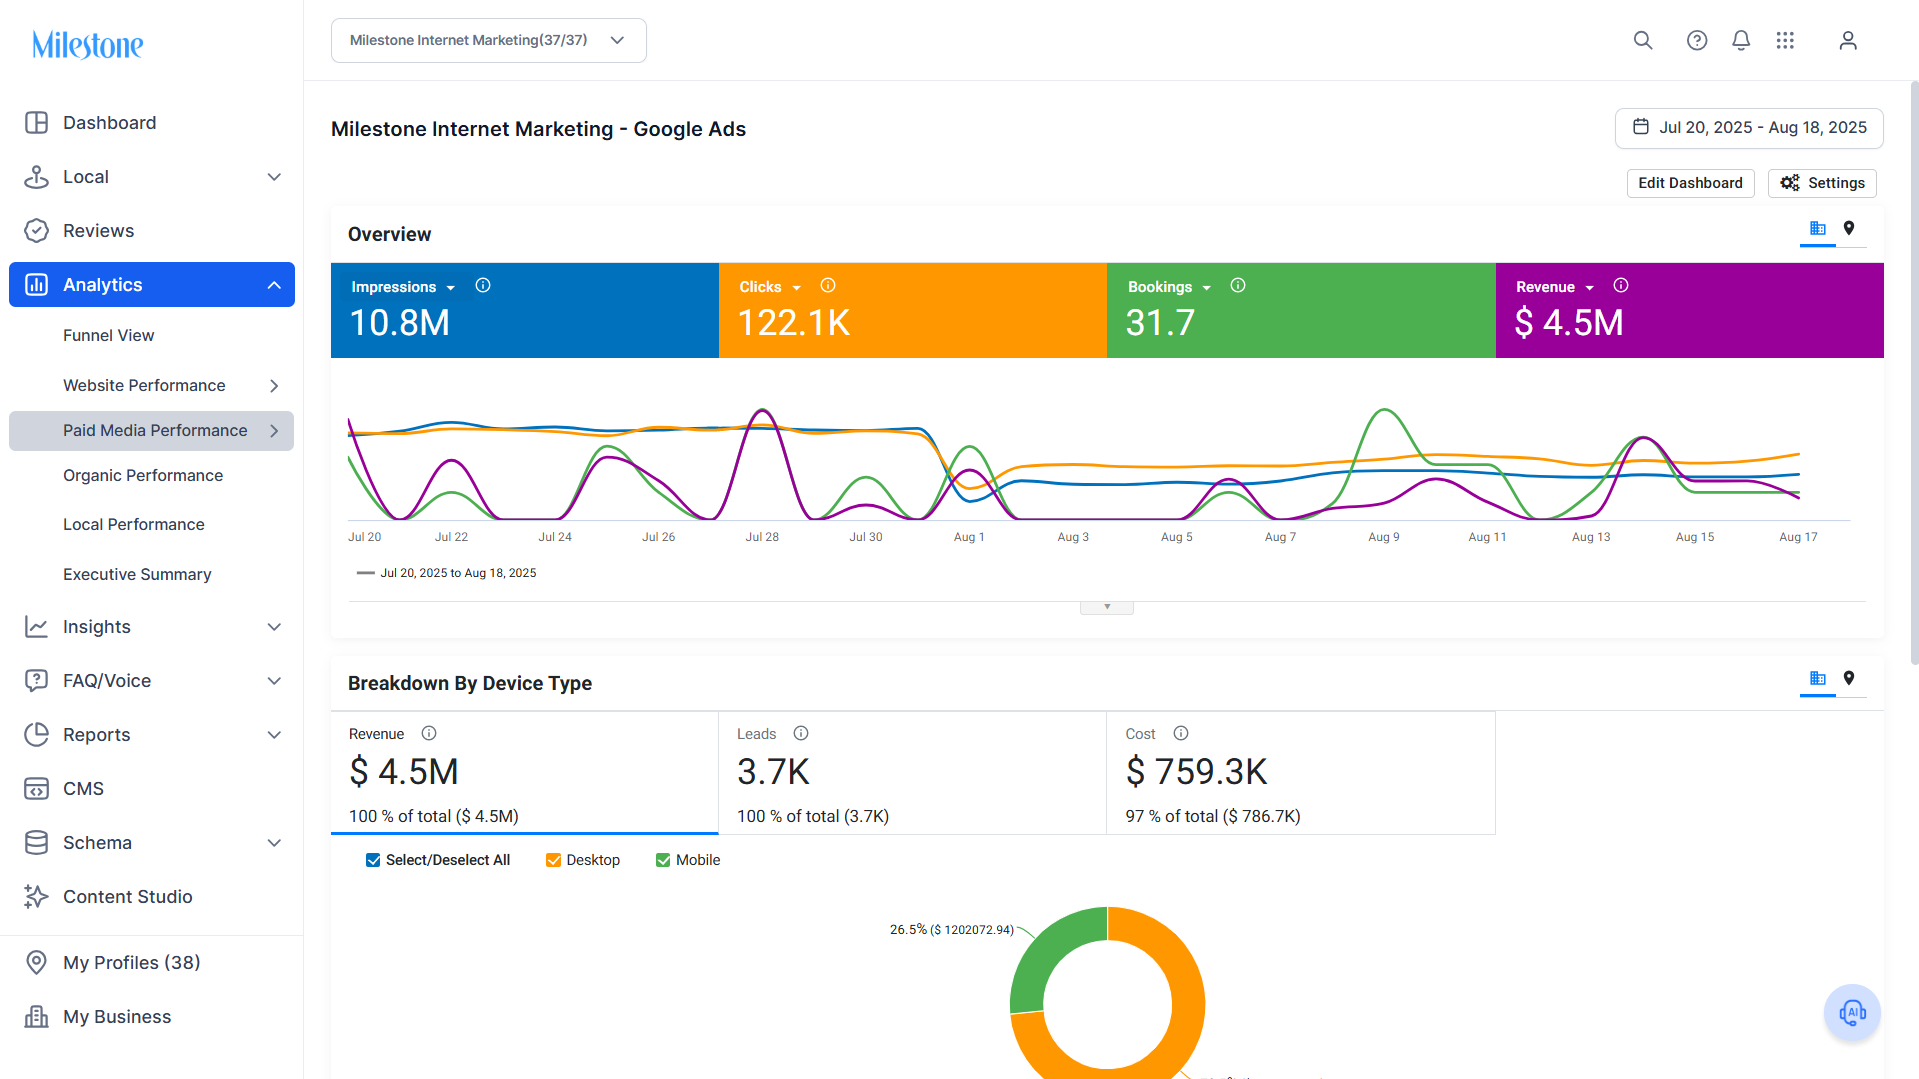Click the My Profiles pin icon

36,963
